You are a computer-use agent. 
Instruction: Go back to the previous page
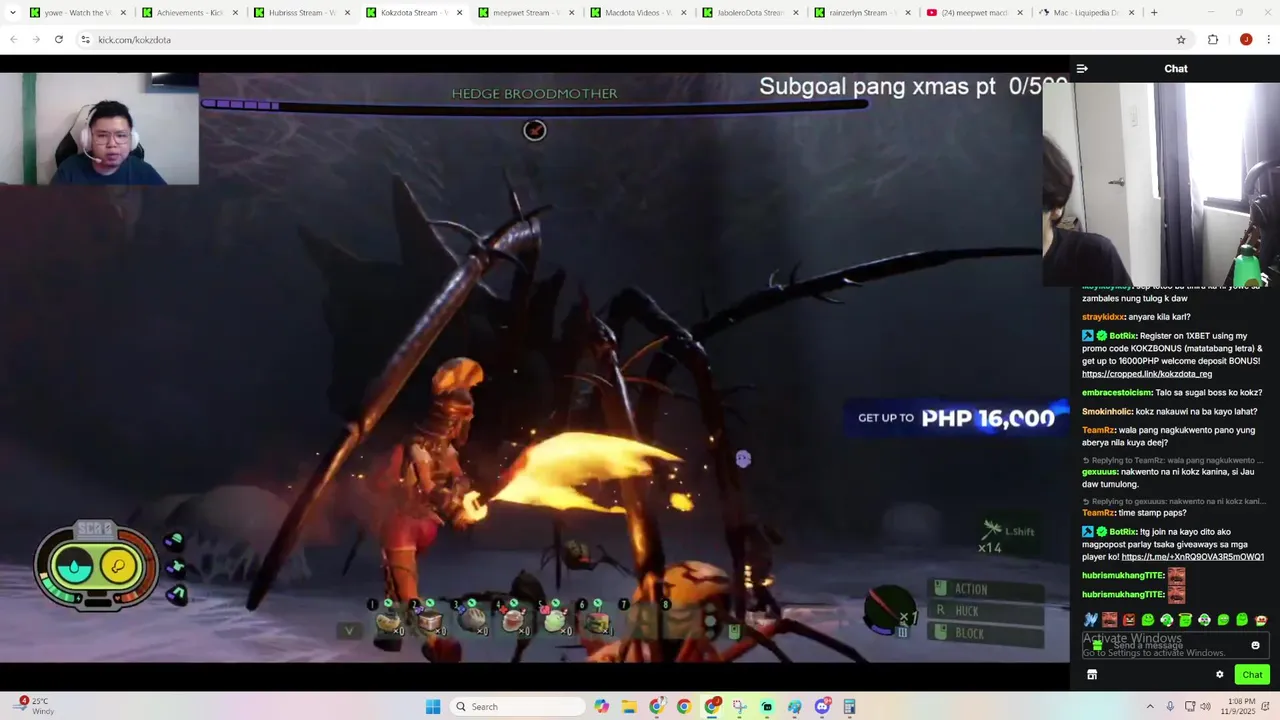pyautogui.click(x=14, y=40)
